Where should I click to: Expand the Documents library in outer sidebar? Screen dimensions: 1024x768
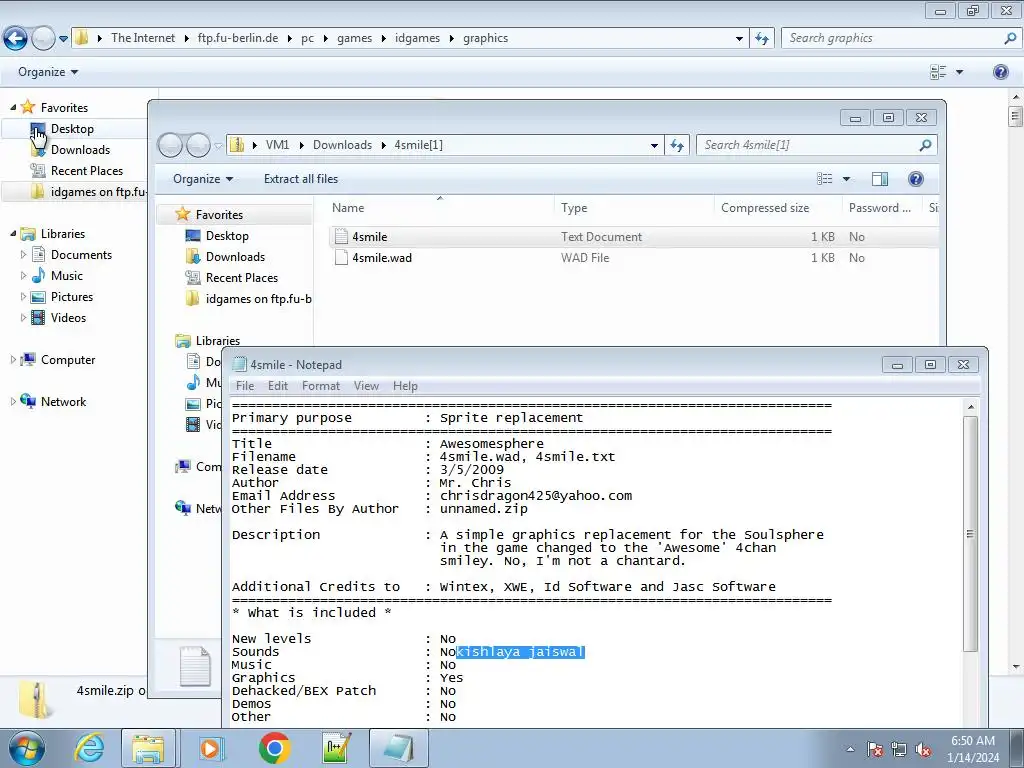[24, 255]
